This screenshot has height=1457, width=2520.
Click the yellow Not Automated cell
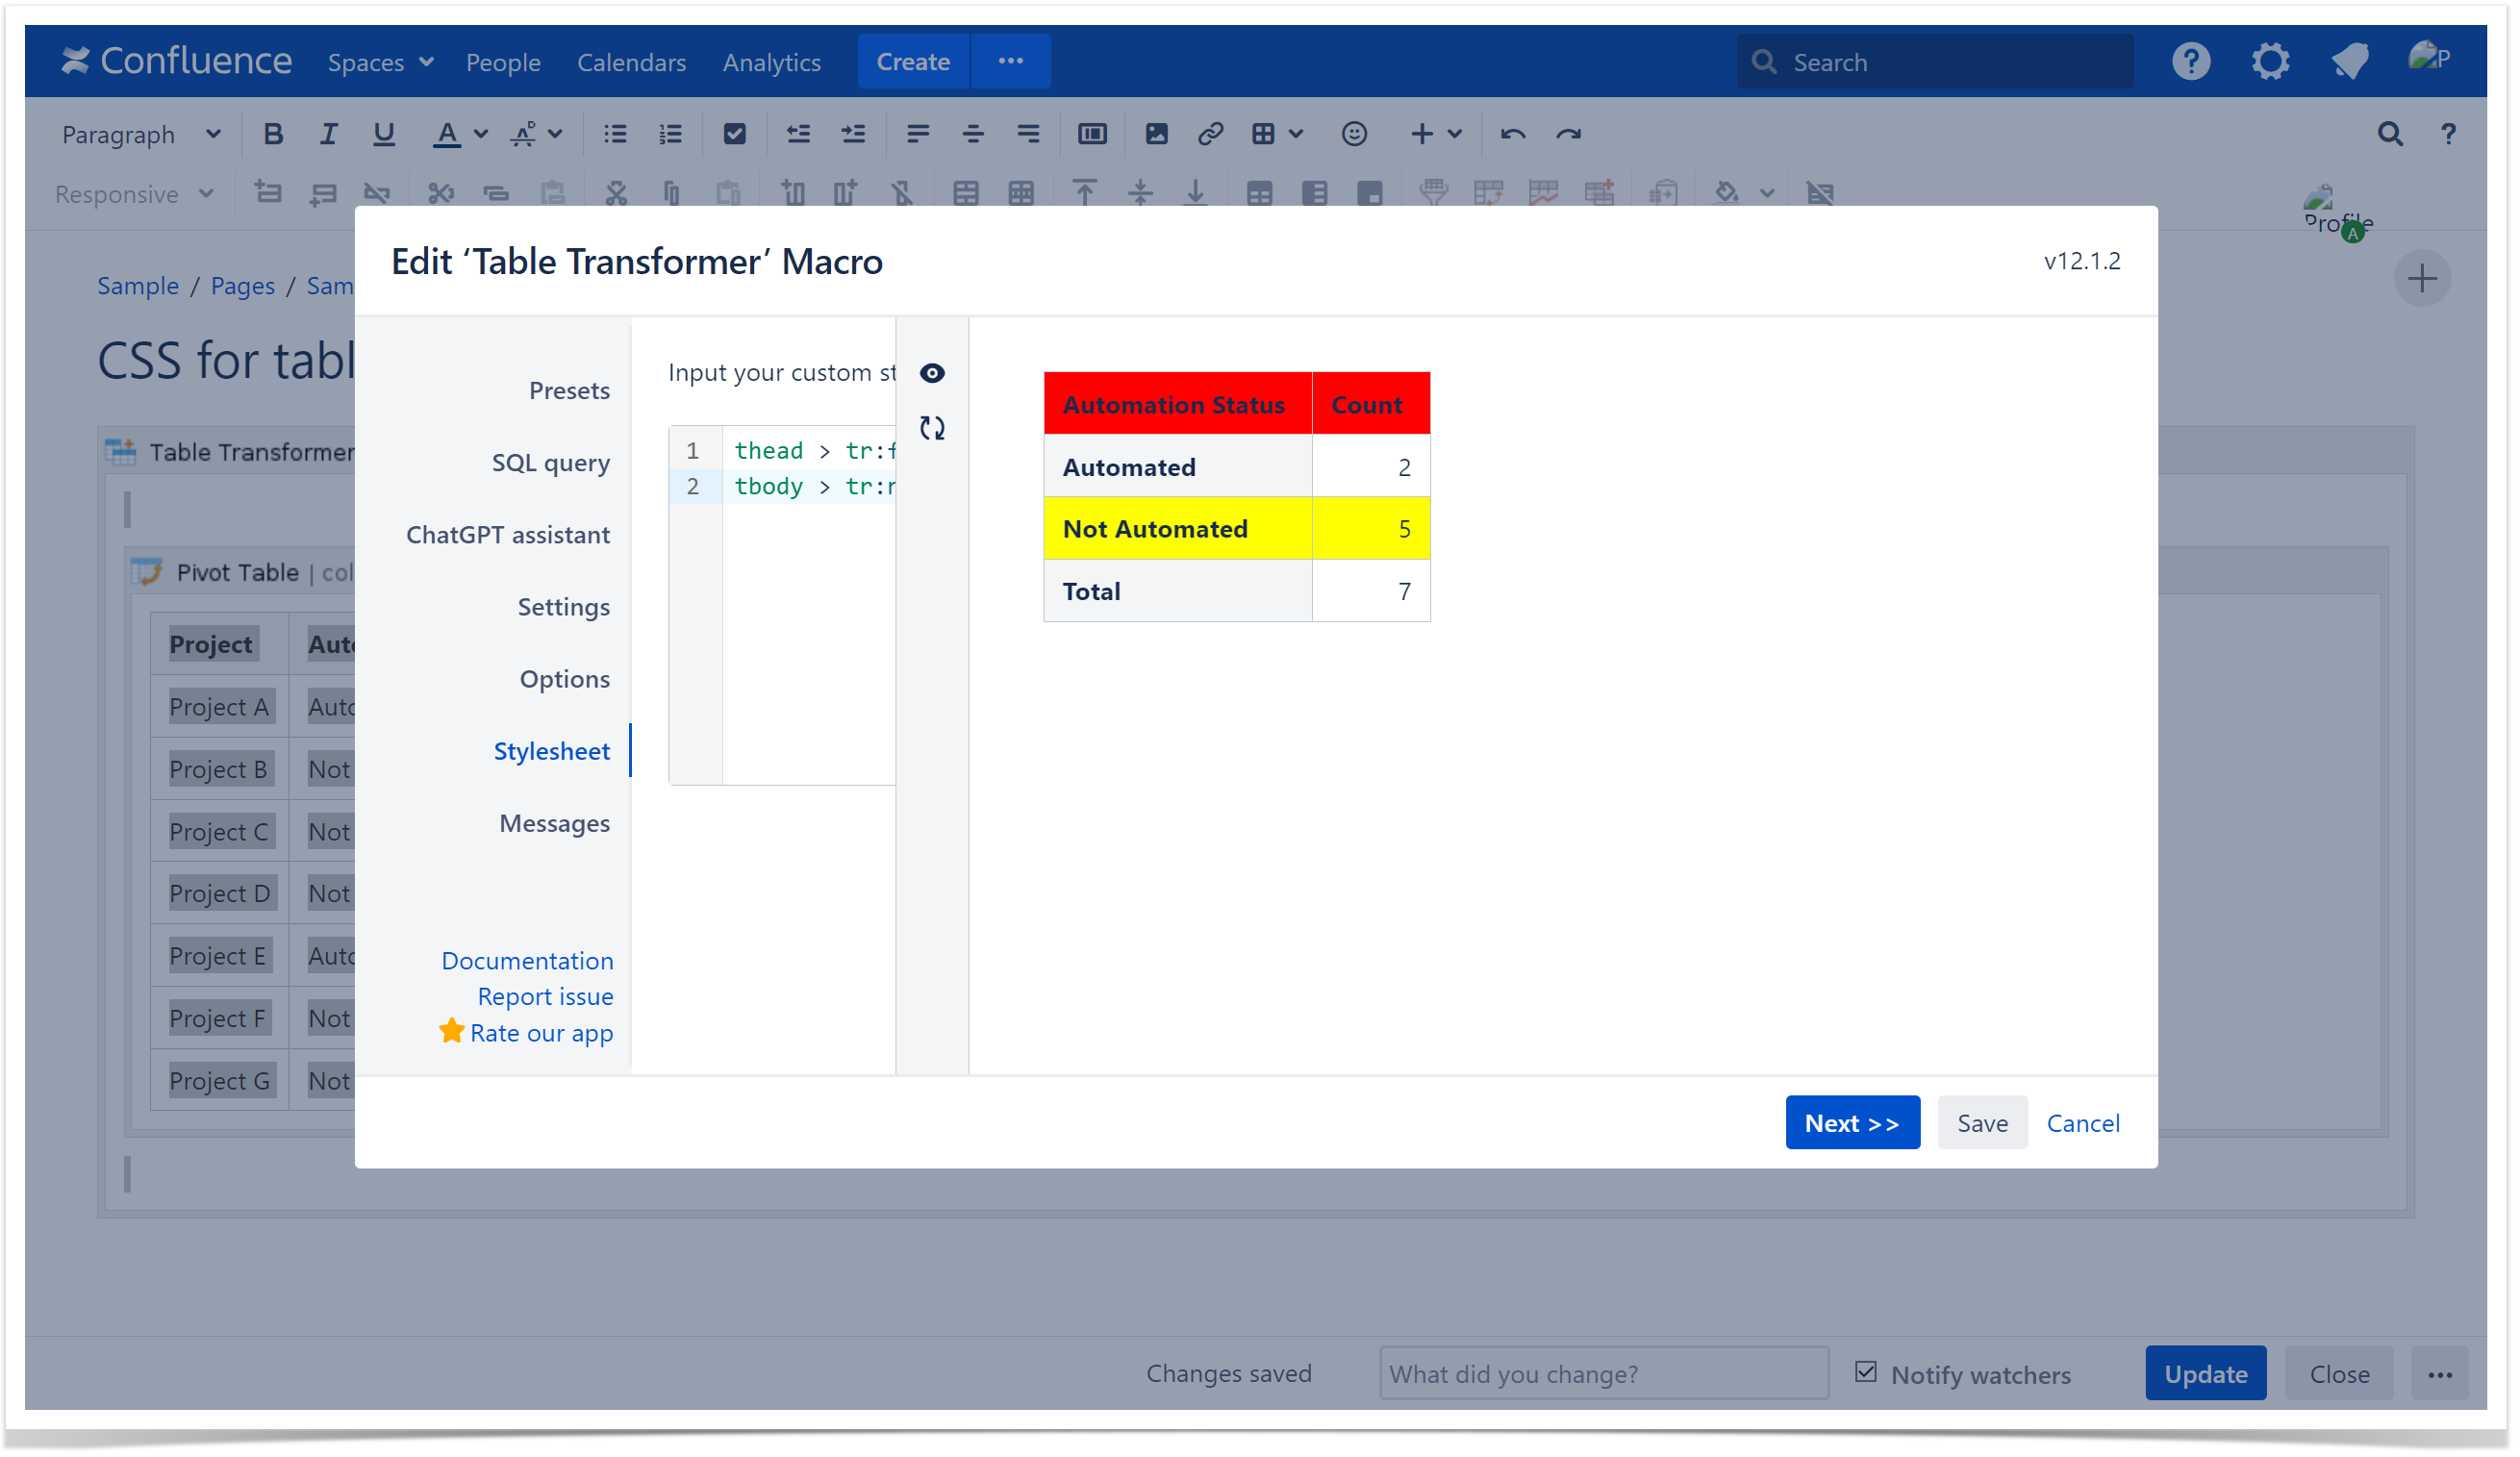tap(1177, 528)
